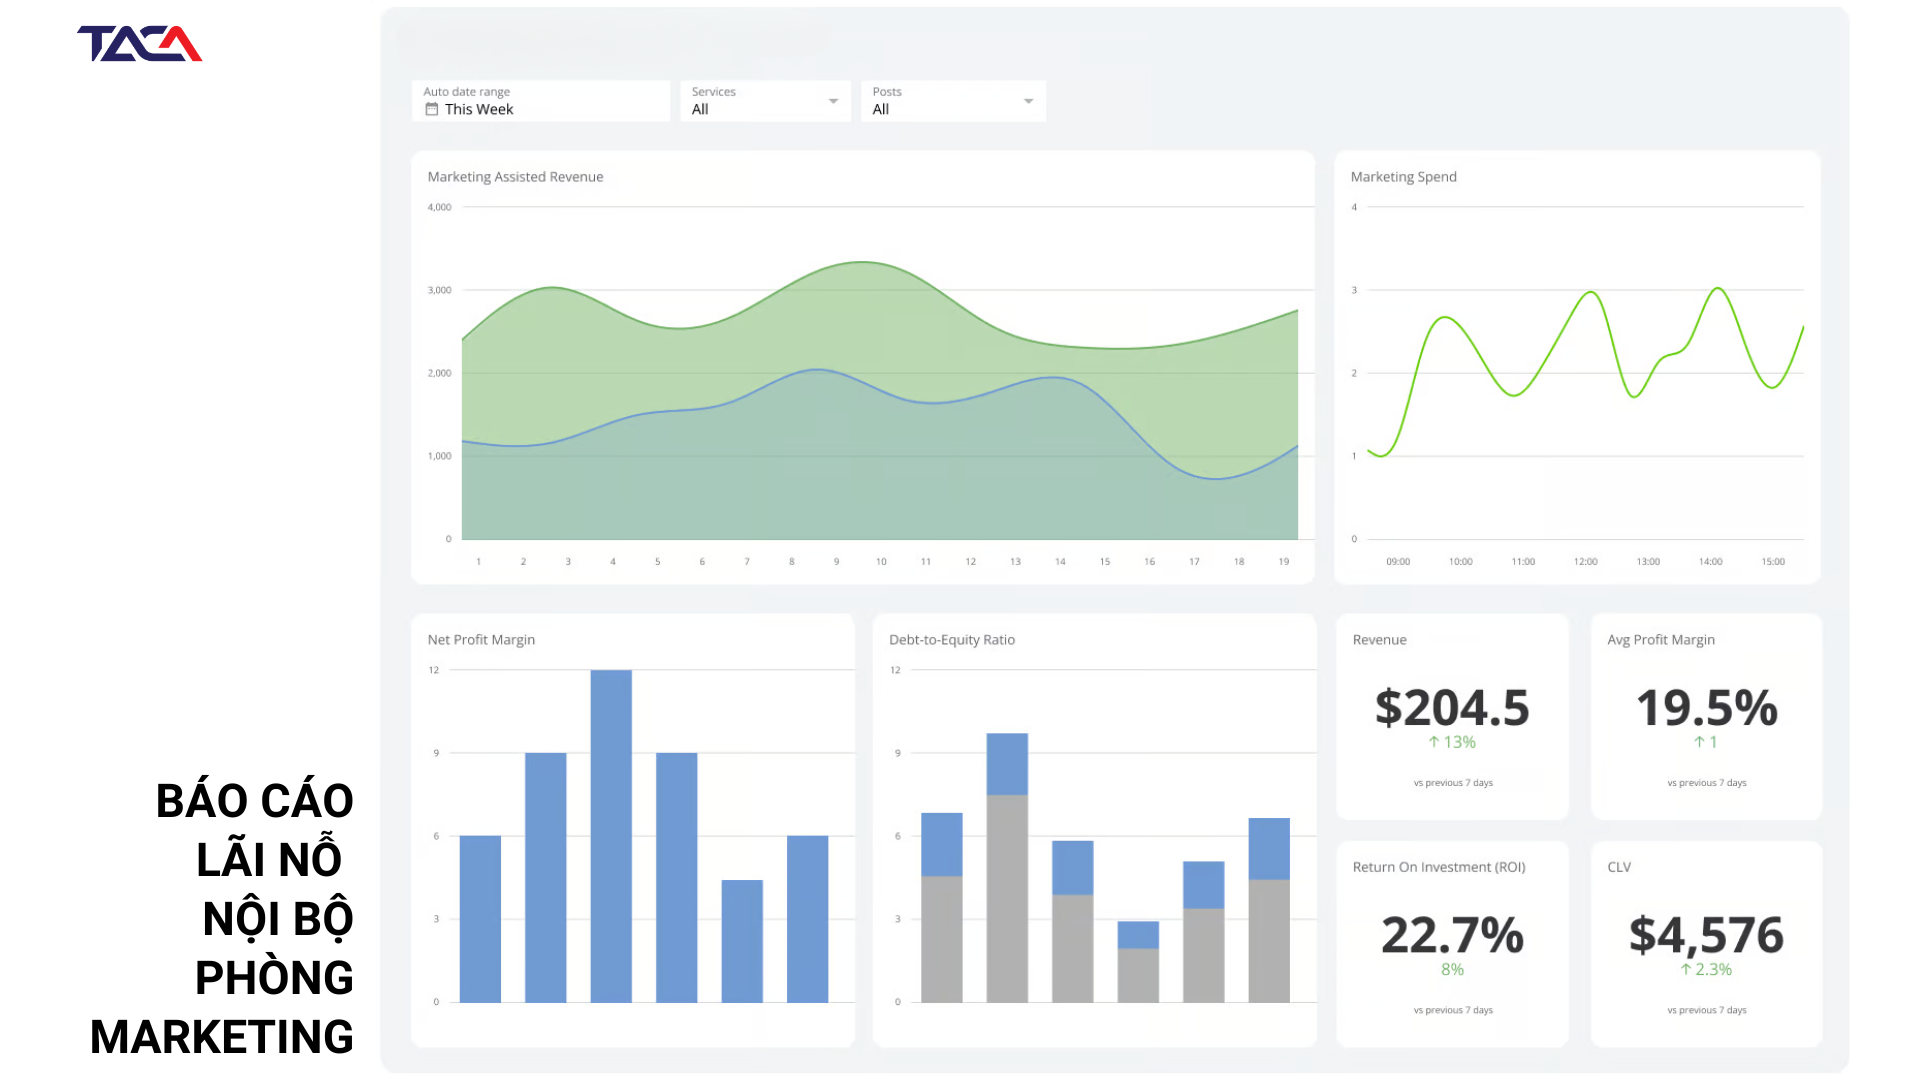The height and width of the screenshot is (1080, 1920).
Task: Click the Avg Profit Margin label
Action: (1660, 640)
